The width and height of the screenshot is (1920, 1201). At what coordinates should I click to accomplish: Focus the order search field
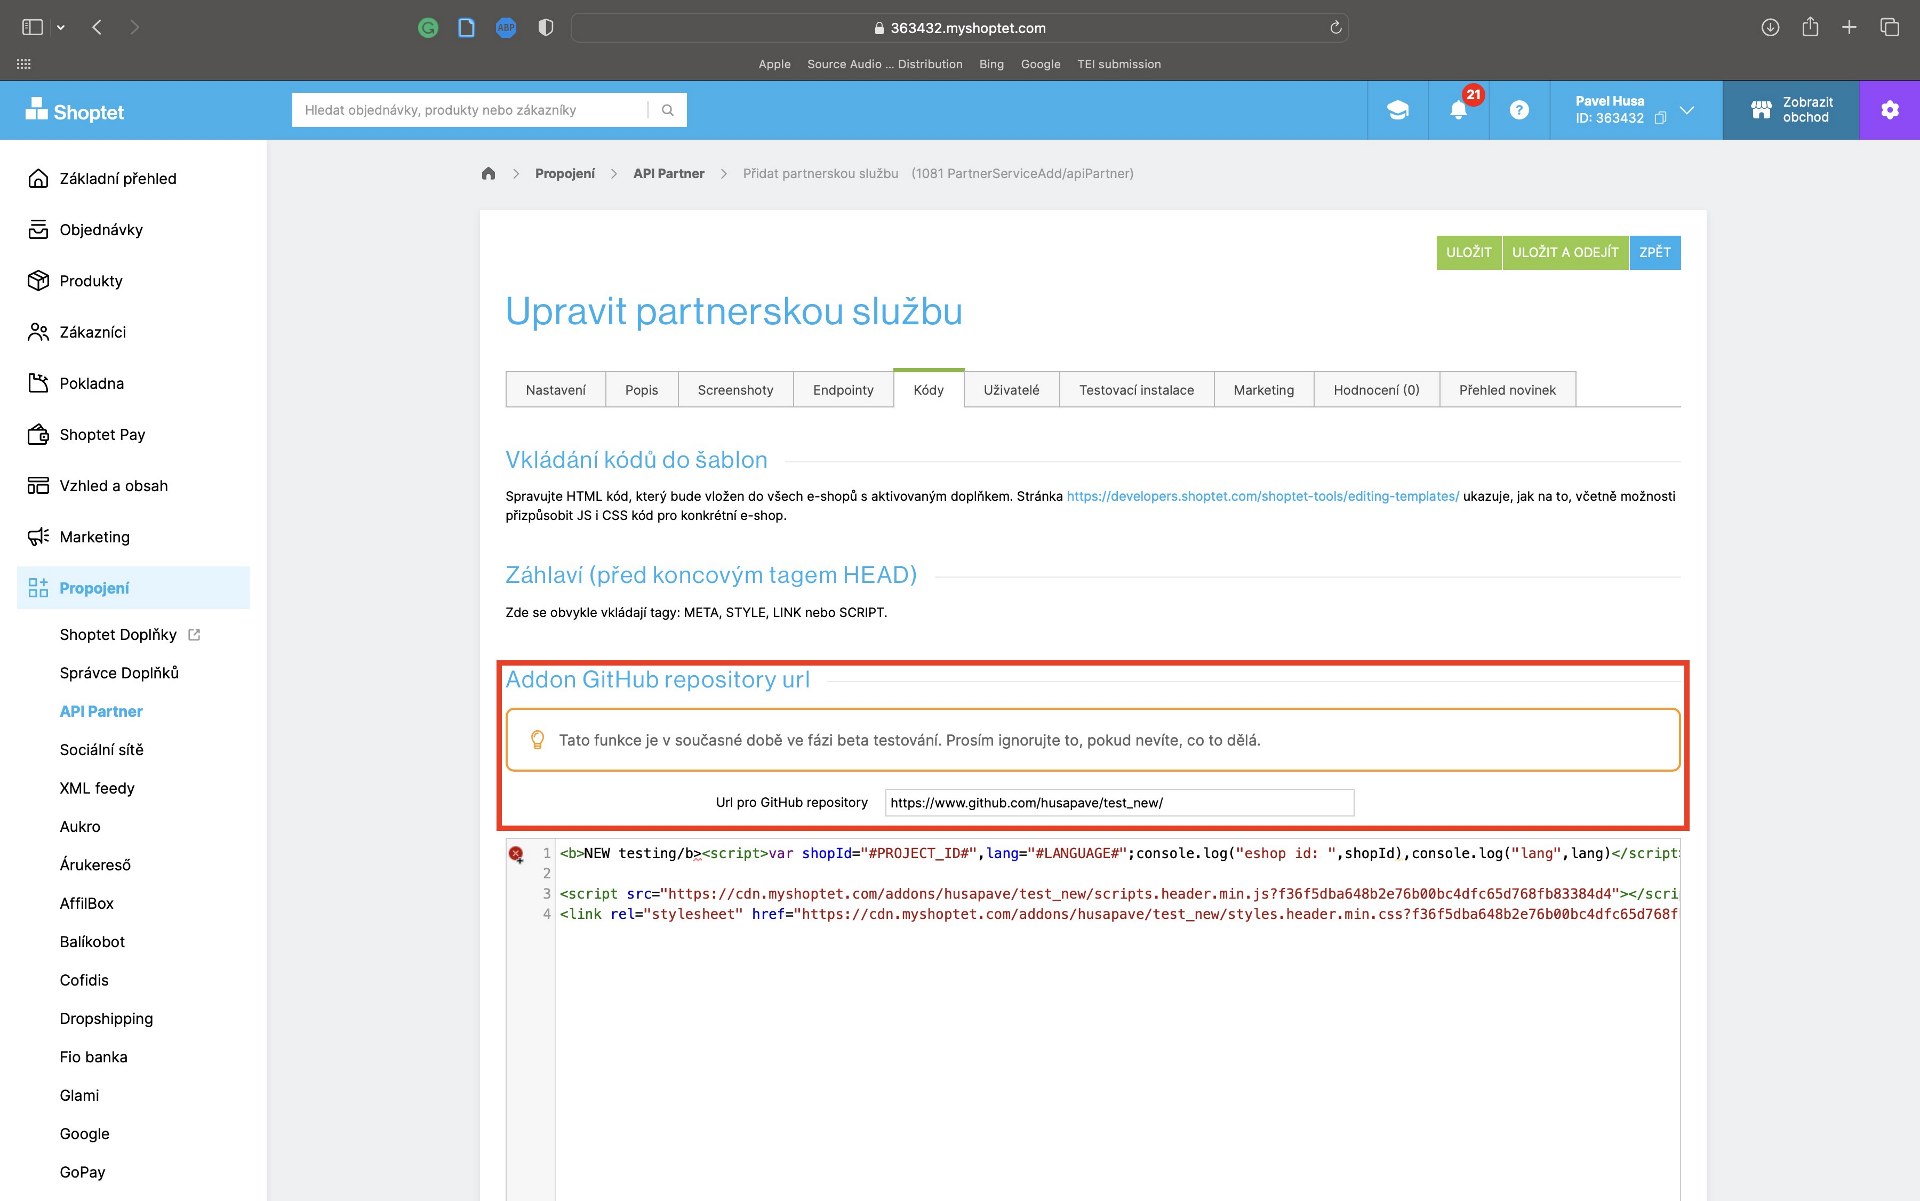click(x=470, y=110)
